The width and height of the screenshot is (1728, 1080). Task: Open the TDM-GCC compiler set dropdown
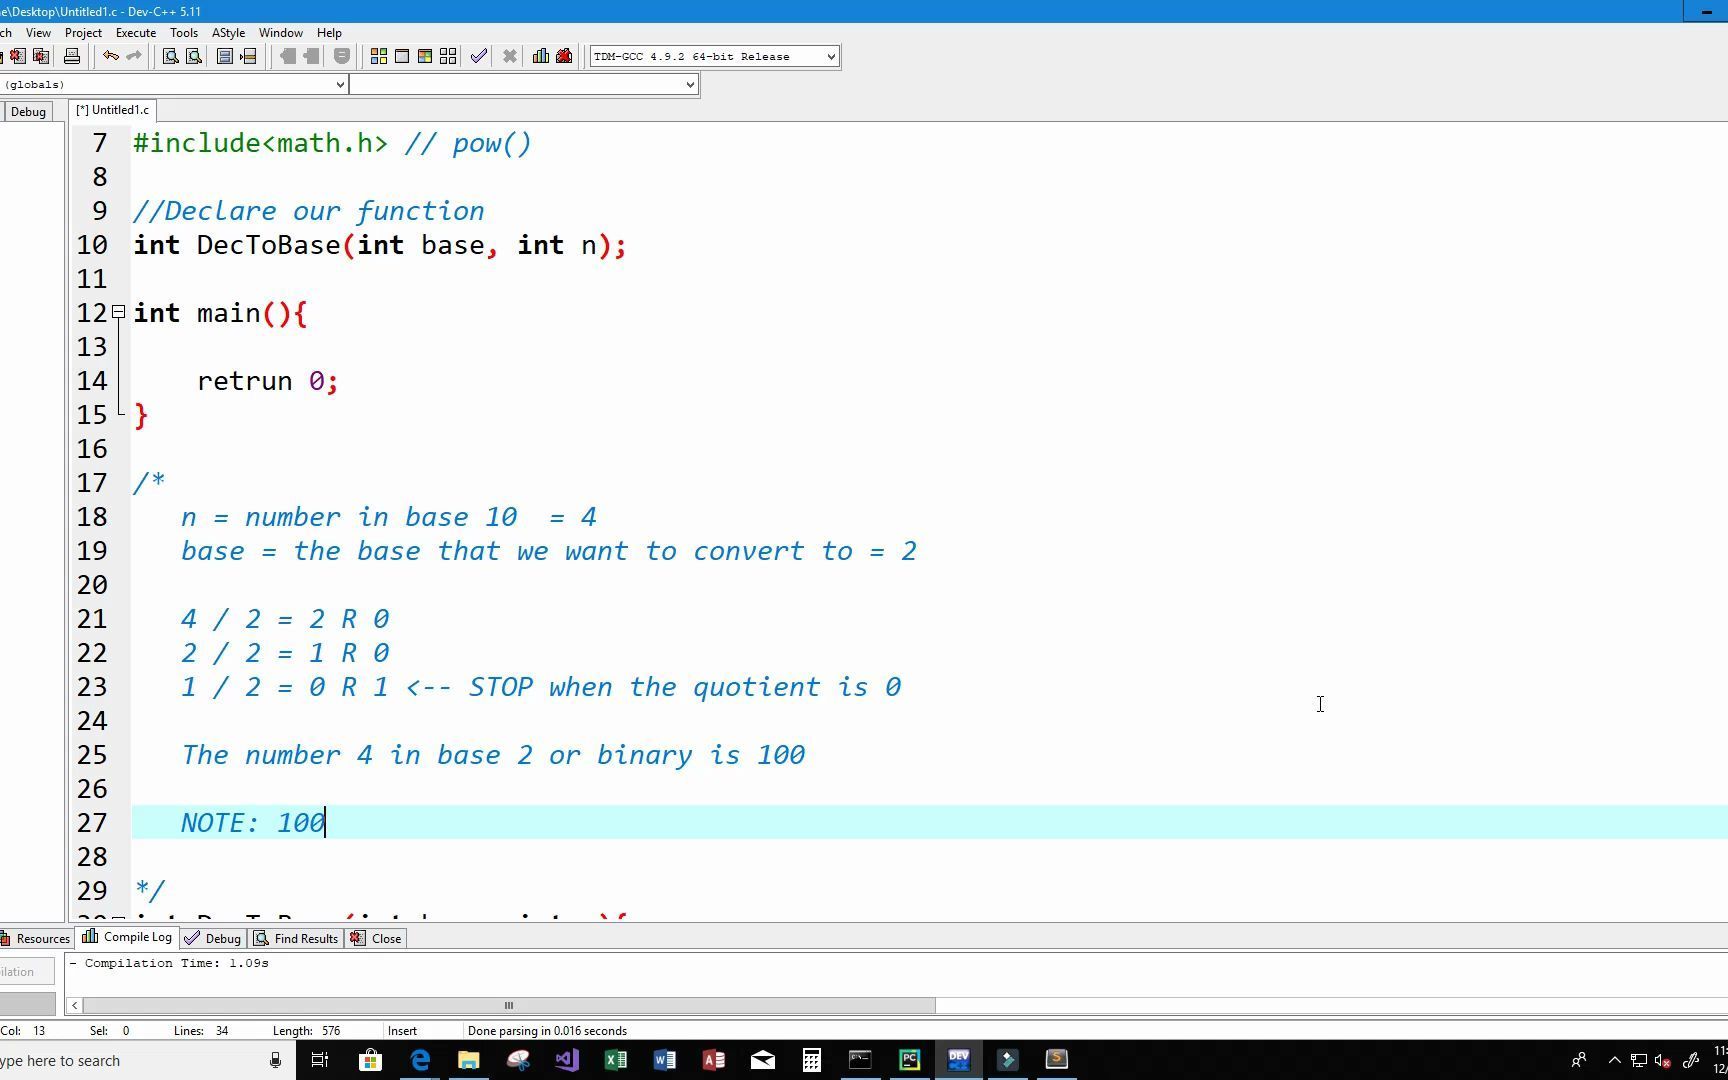[714, 57]
